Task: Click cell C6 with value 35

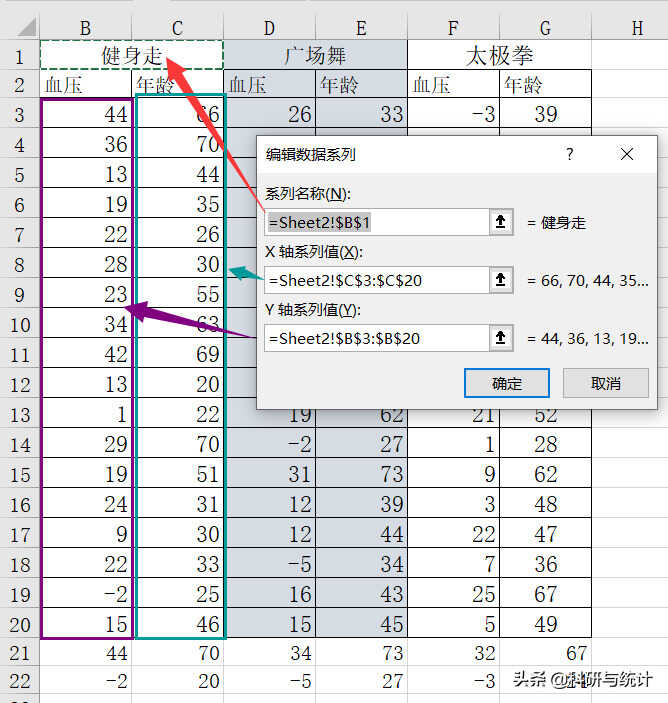Action: pos(179,204)
